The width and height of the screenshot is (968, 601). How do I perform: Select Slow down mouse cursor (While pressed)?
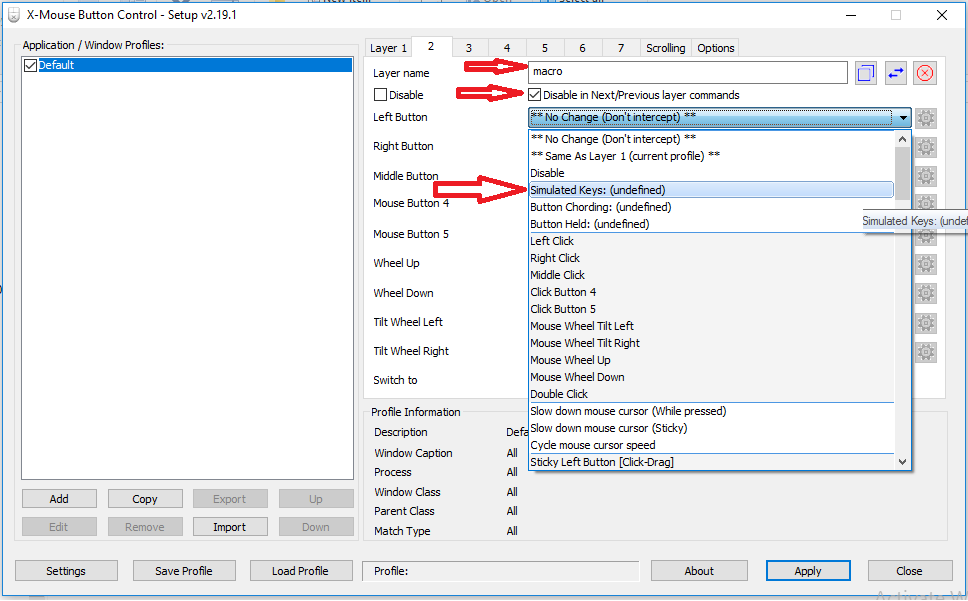click(711, 411)
